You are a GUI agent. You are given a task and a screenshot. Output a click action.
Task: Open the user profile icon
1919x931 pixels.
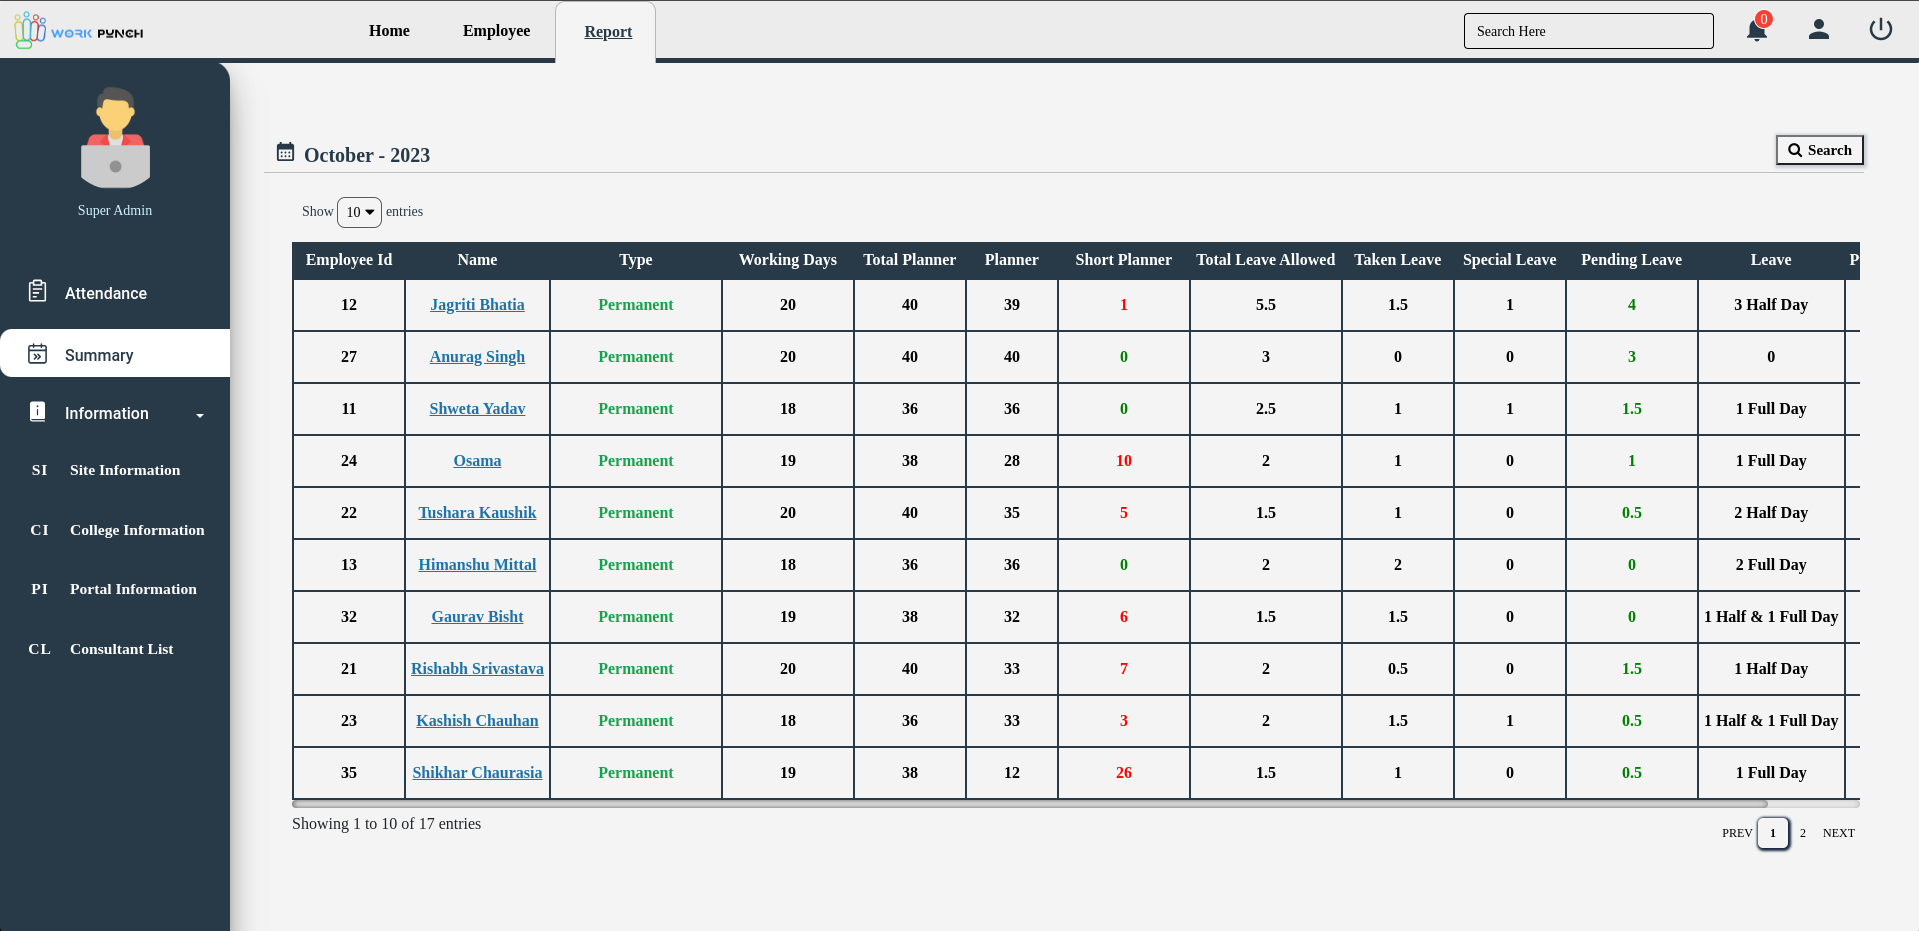pos(1818,30)
